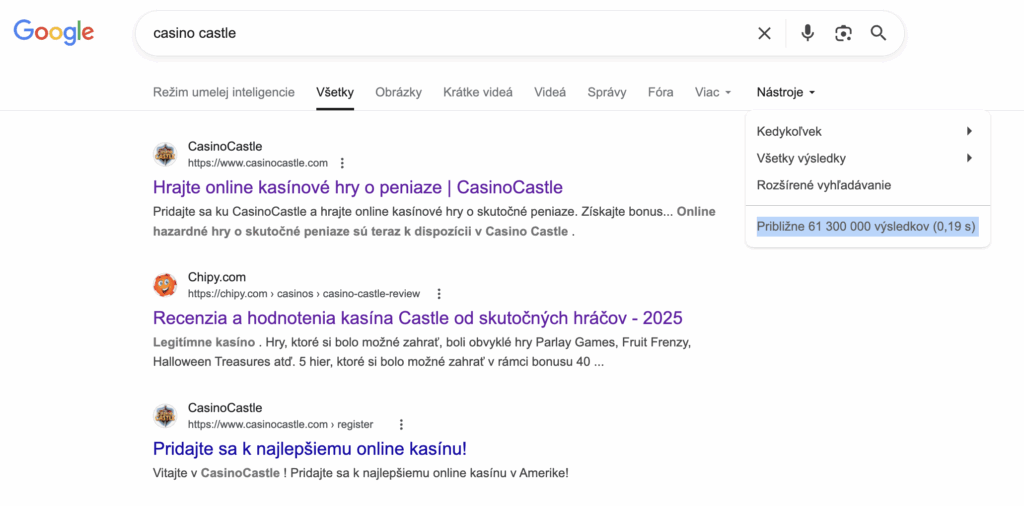Image resolution: width=1024 pixels, height=506 pixels.
Task: Open three-dot menu for casinocastle.com result
Action: (x=342, y=163)
